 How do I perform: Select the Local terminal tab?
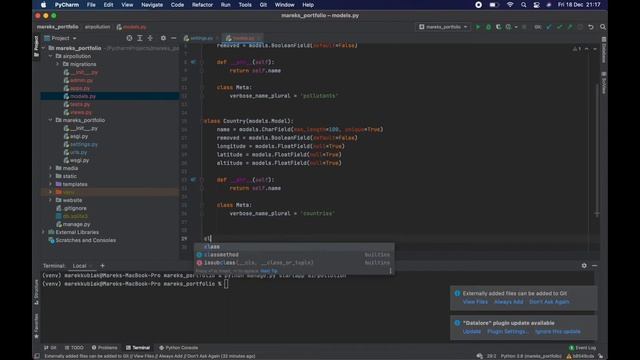[80, 266]
